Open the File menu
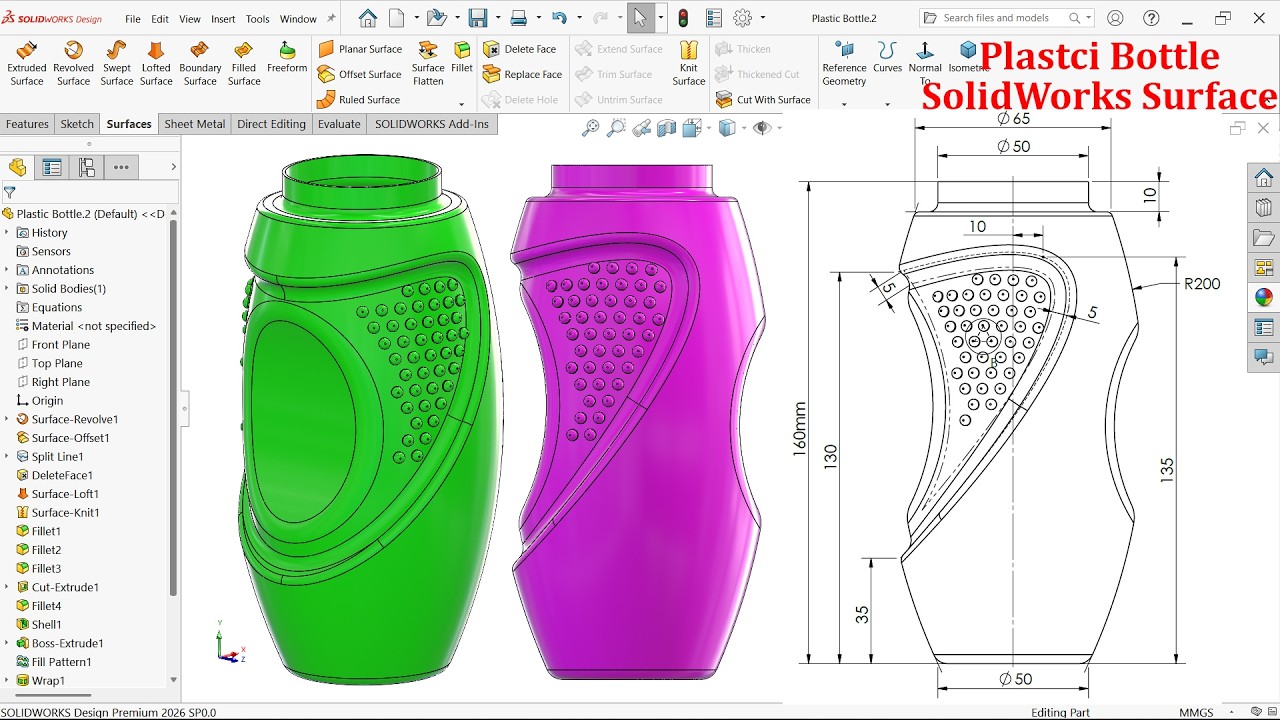The width and height of the screenshot is (1280, 720). click(x=132, y=19)
